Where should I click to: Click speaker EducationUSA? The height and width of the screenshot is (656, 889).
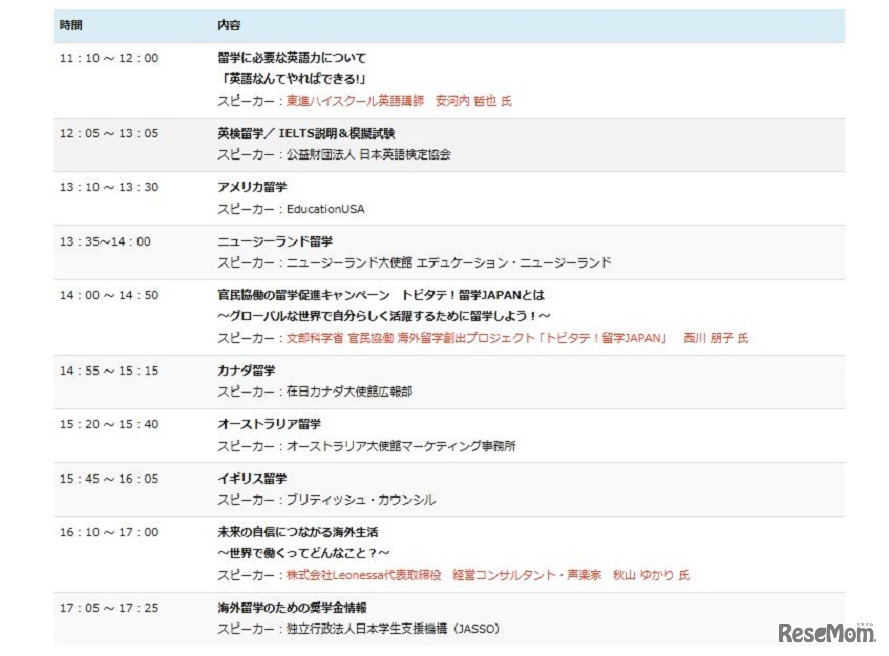pyautogui.click(x=325, y=209)
